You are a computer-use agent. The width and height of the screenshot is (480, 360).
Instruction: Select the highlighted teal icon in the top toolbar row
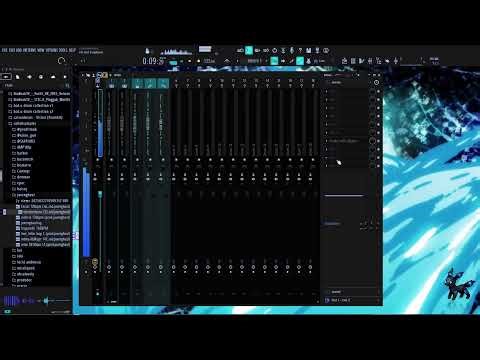tap(249, 50)
